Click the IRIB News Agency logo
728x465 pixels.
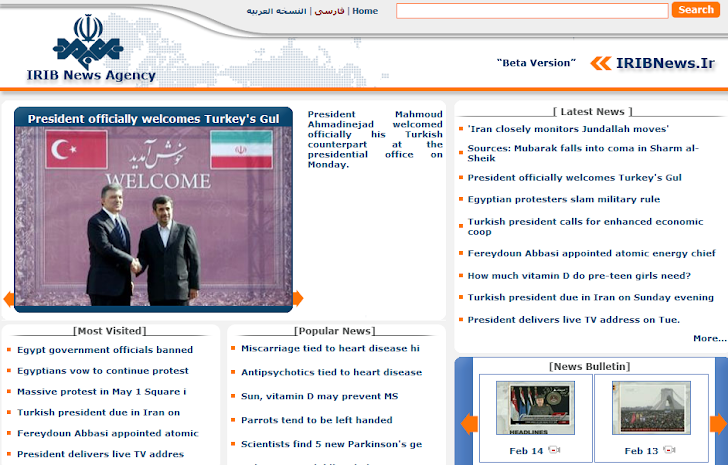tap(91, 48)
